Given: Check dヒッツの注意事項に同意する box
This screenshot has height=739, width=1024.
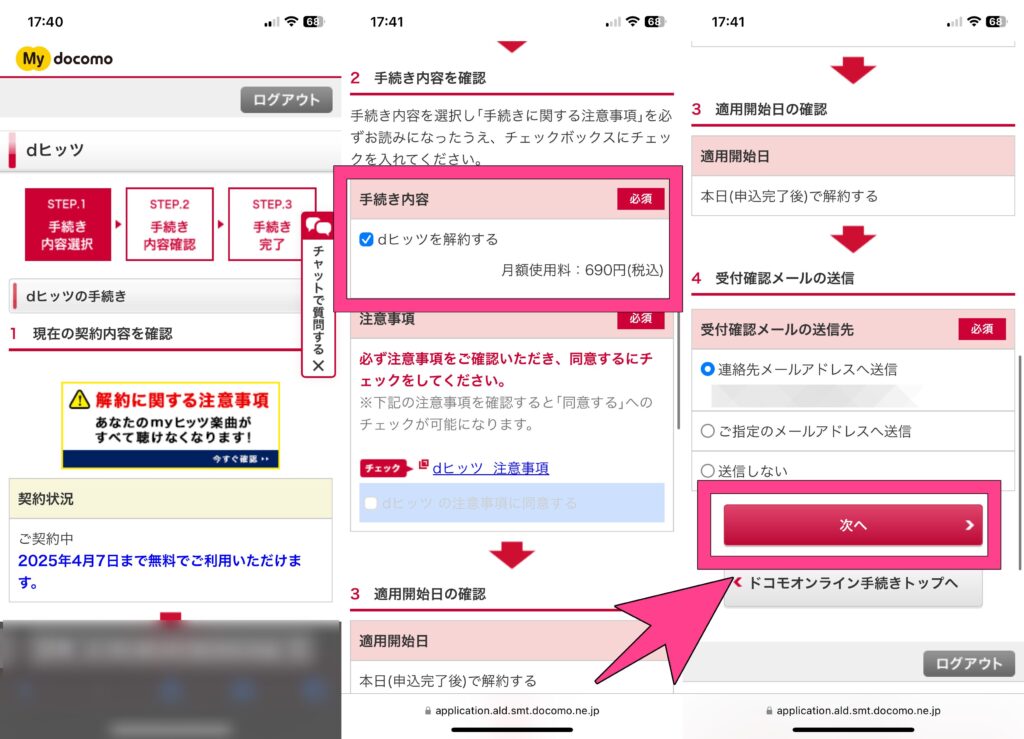Looking at the screenshot, I should point(371,503).
